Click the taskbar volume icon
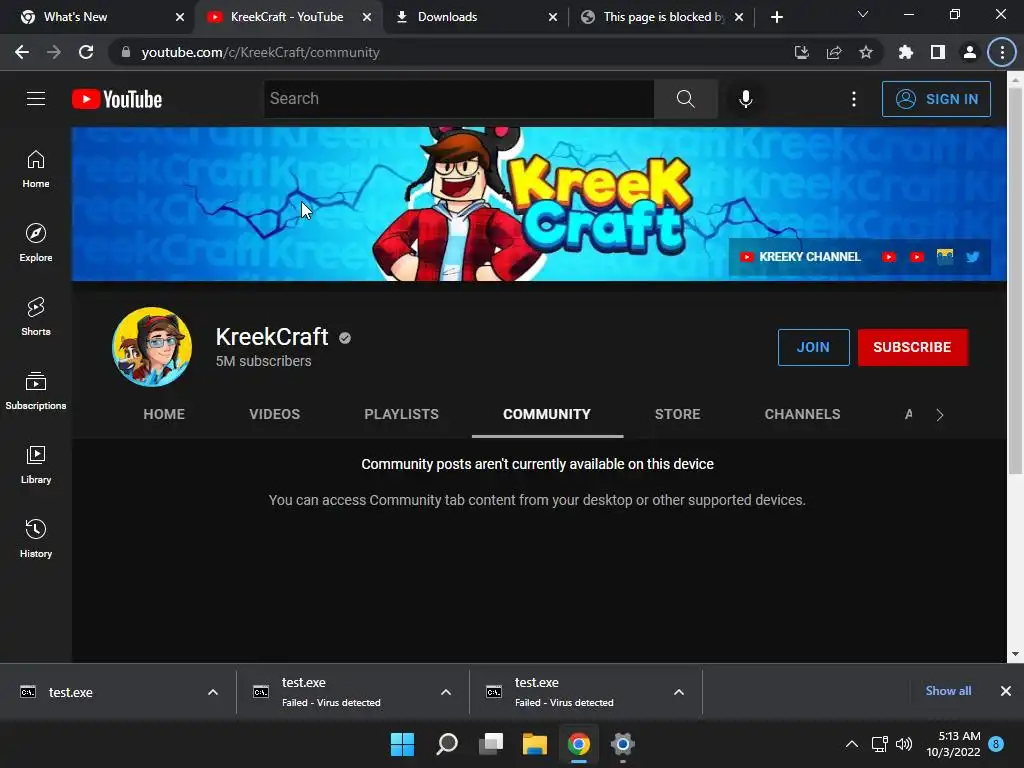Screen dimensions: 1024x768 point(904,744)
